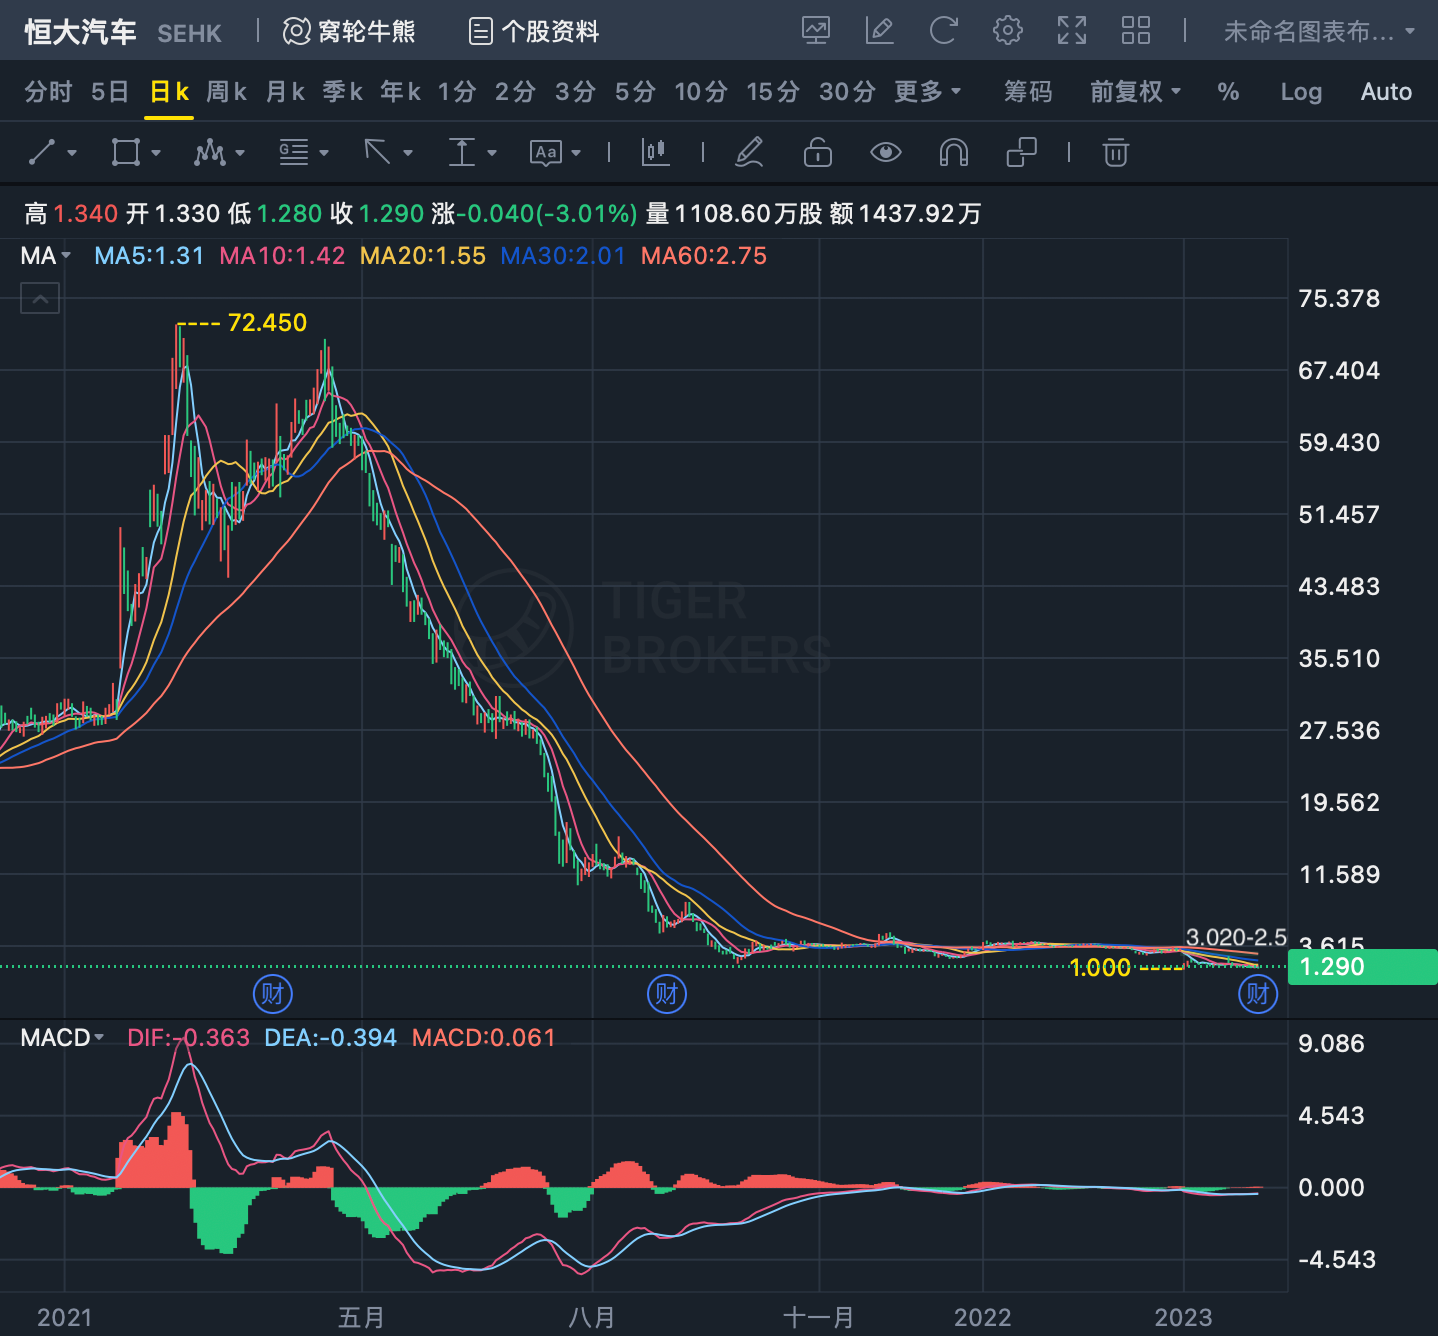Viewport: 1438px width, 1336px height.
Task: Delete all drawings with trash icon
Action: (1116, 152)
